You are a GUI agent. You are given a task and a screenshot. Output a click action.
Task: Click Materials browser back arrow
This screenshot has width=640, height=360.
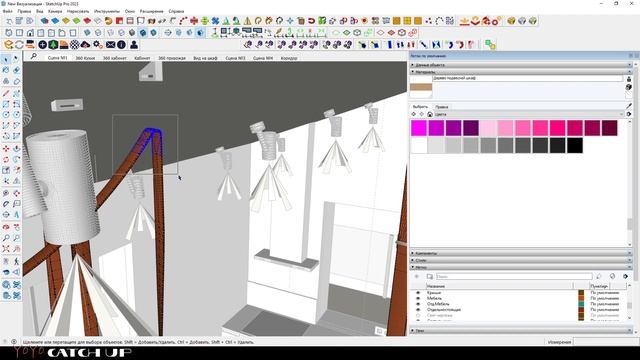coord(414,114)
